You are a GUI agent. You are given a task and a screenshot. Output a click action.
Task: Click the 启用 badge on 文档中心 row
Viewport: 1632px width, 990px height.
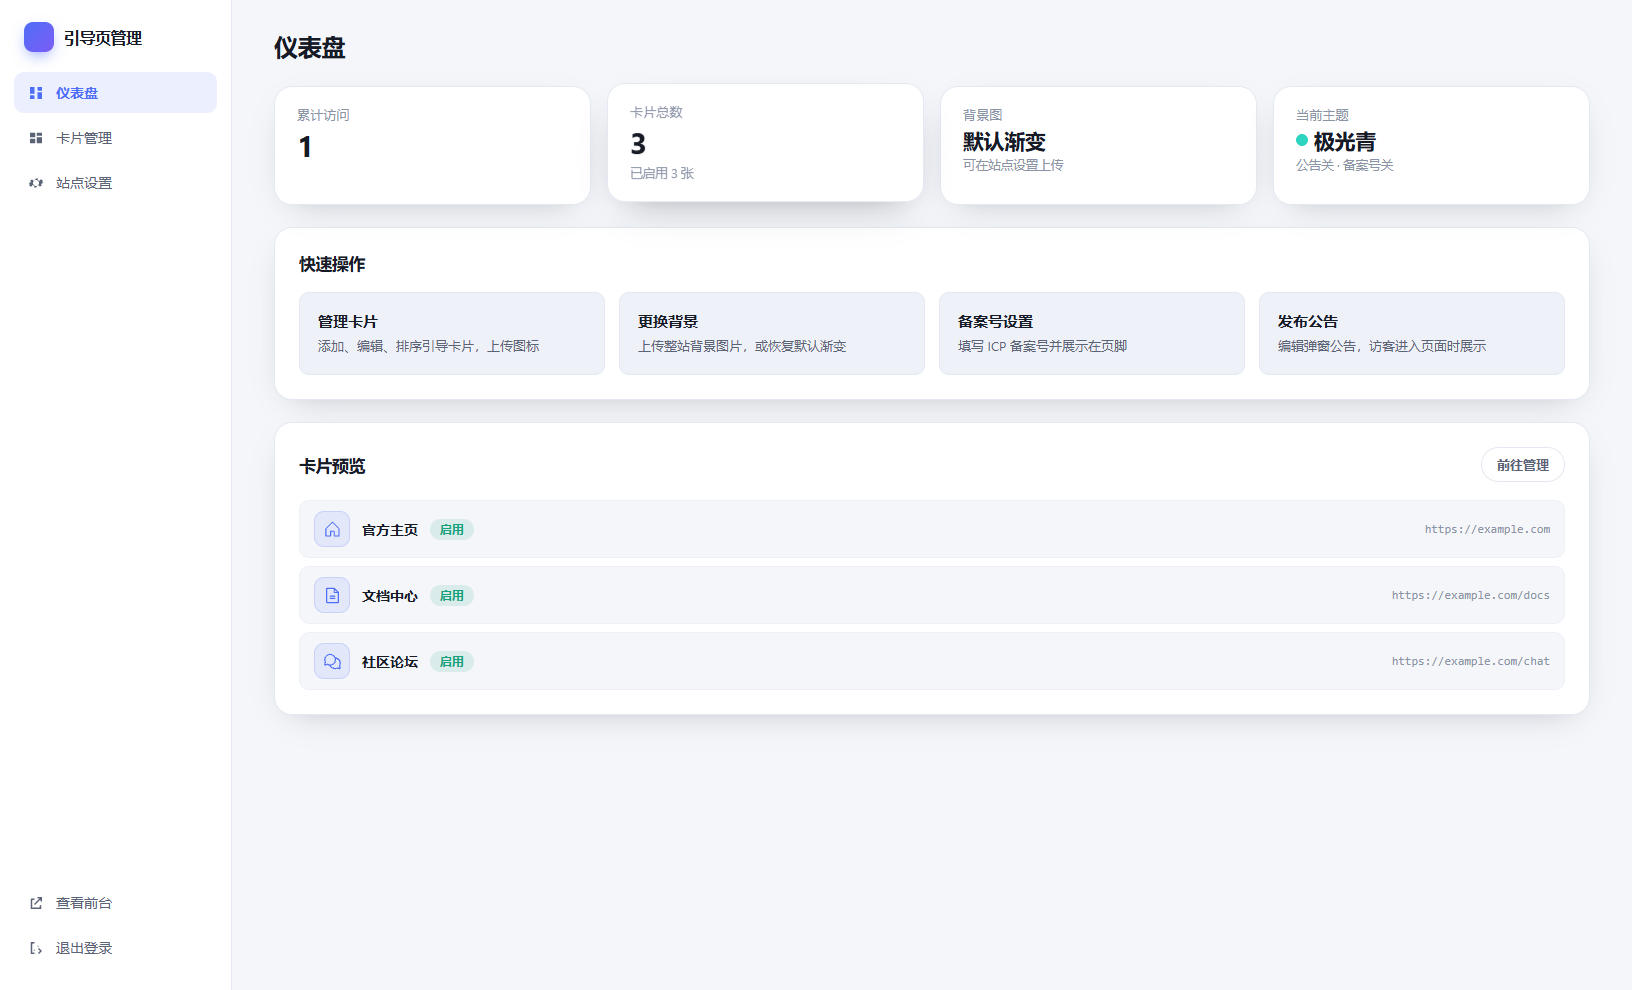tap(452, 595)
